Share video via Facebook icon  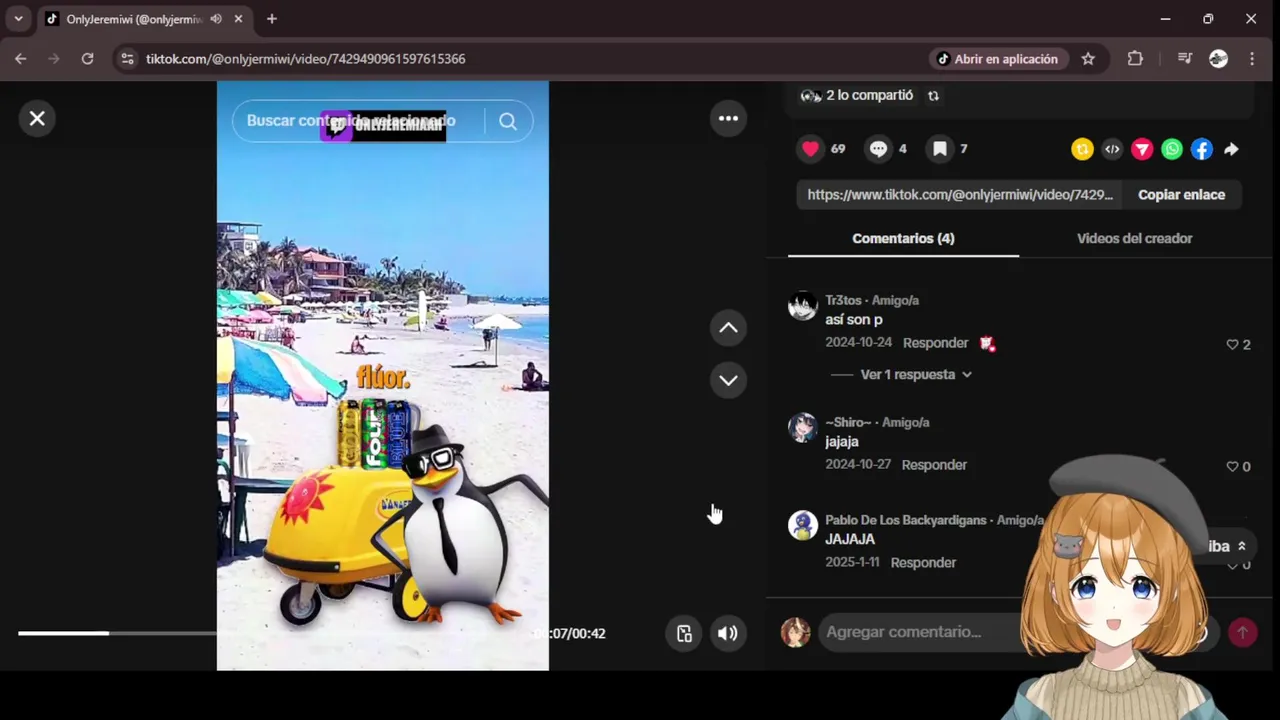tap(1202, 149)
